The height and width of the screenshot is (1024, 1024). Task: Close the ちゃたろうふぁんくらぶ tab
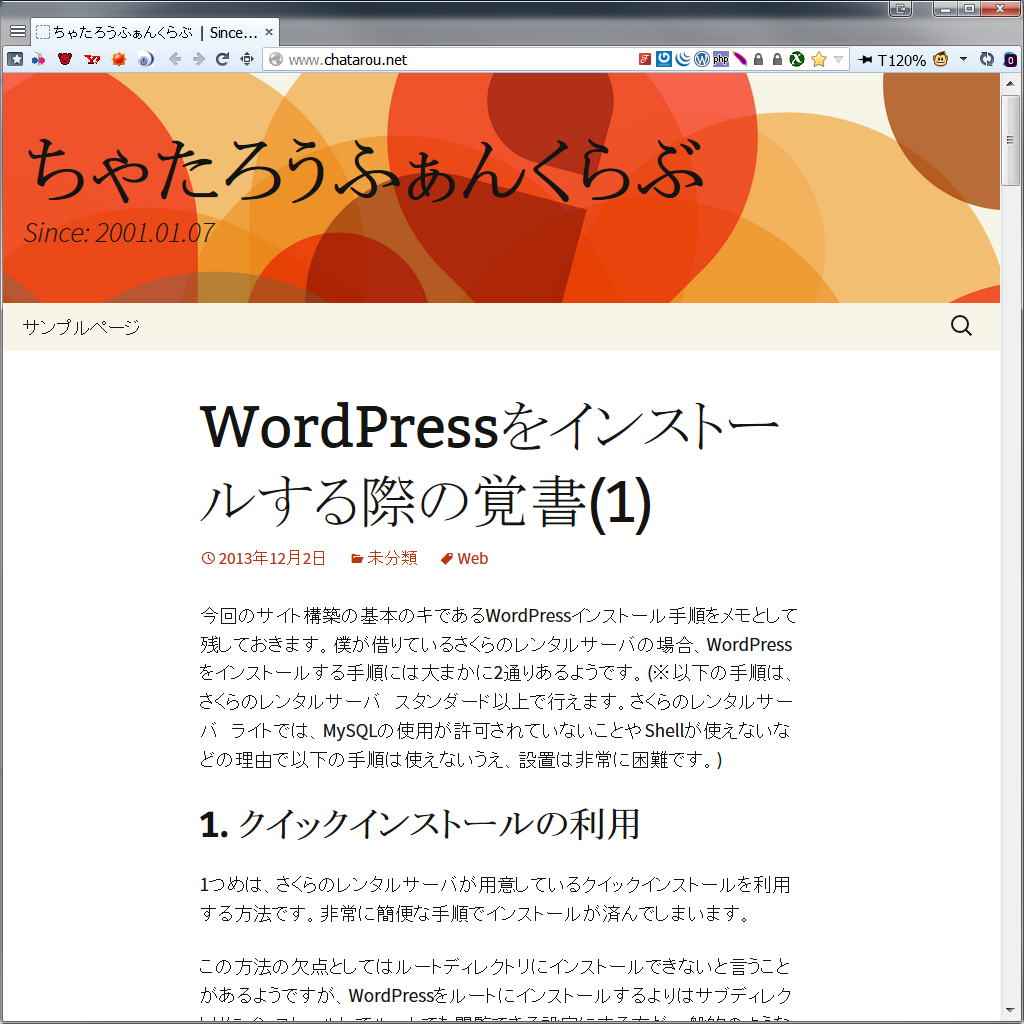point(268,32)
